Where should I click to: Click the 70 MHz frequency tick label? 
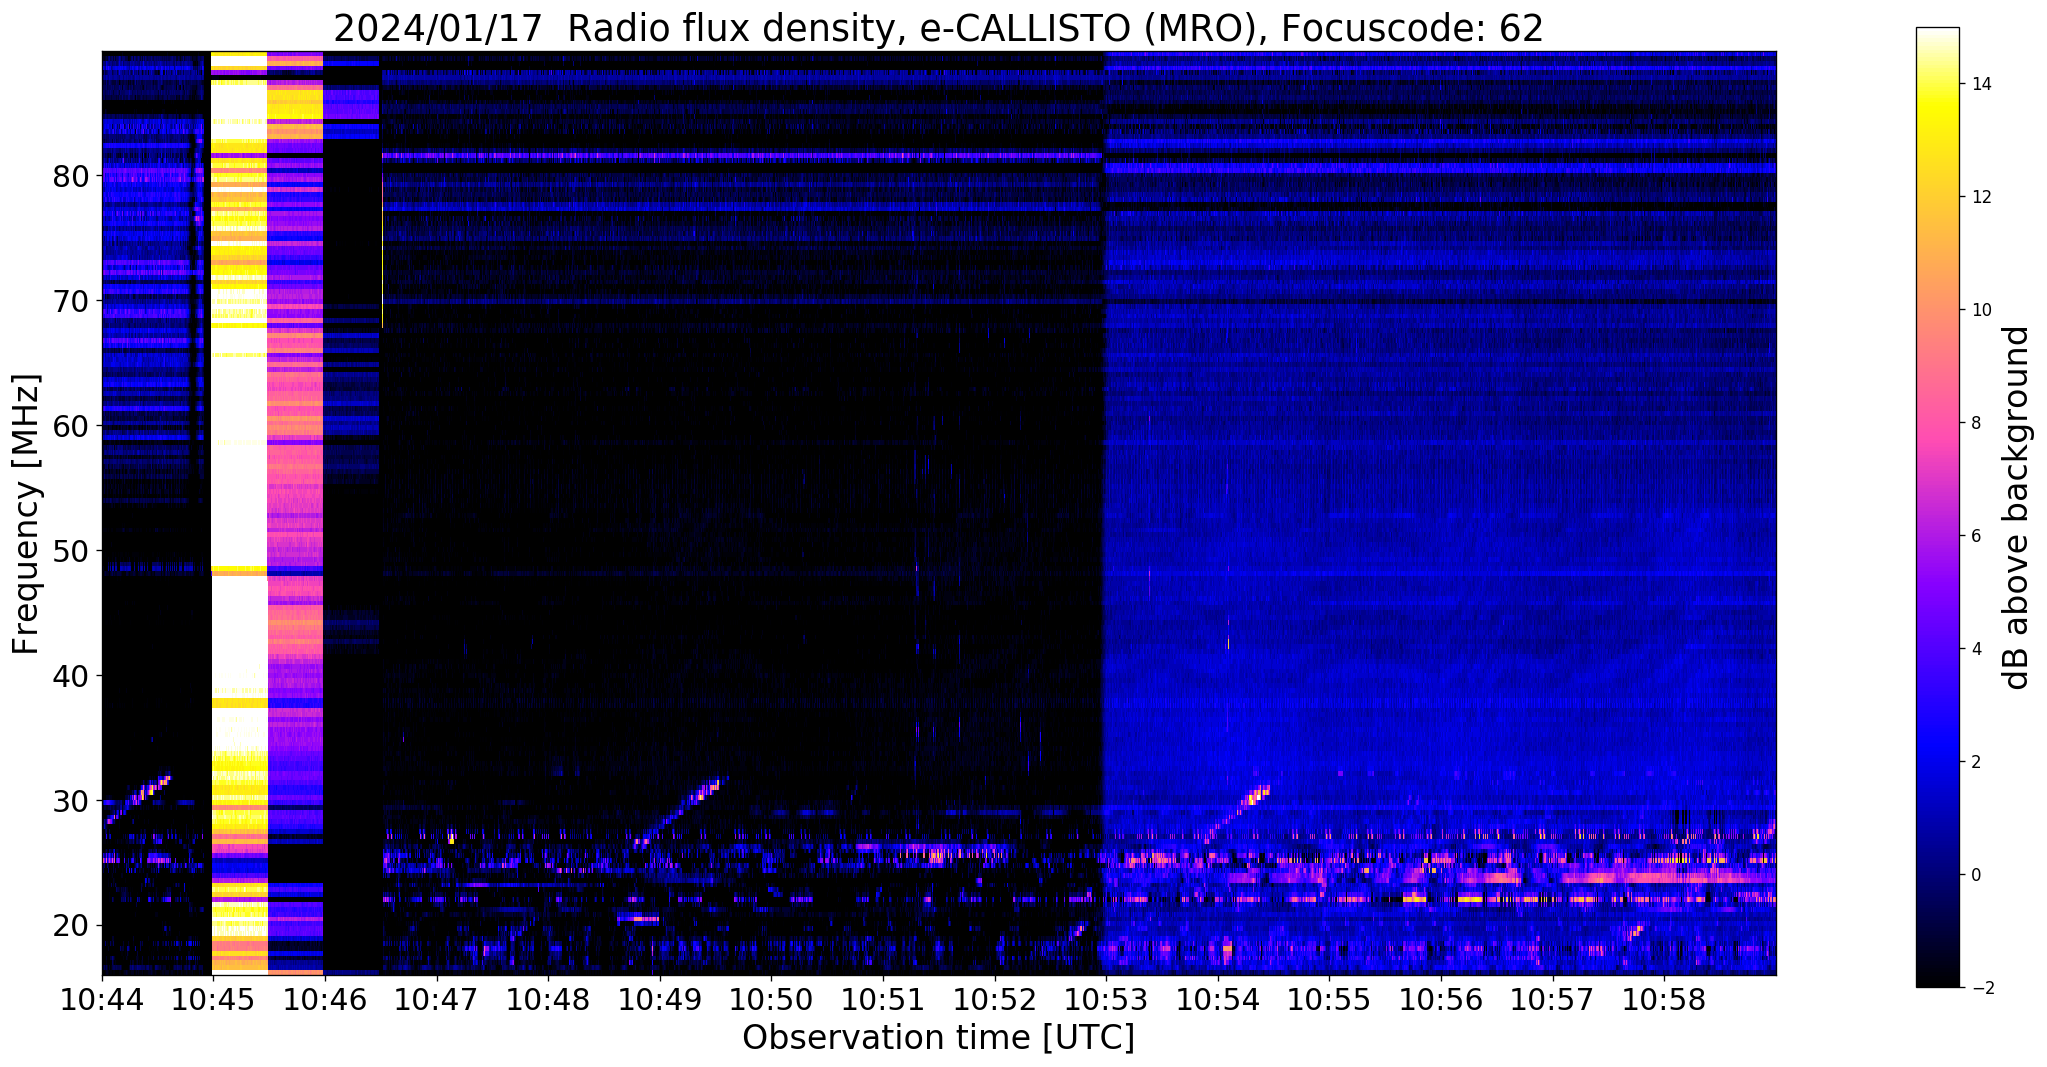coord(71,301)
